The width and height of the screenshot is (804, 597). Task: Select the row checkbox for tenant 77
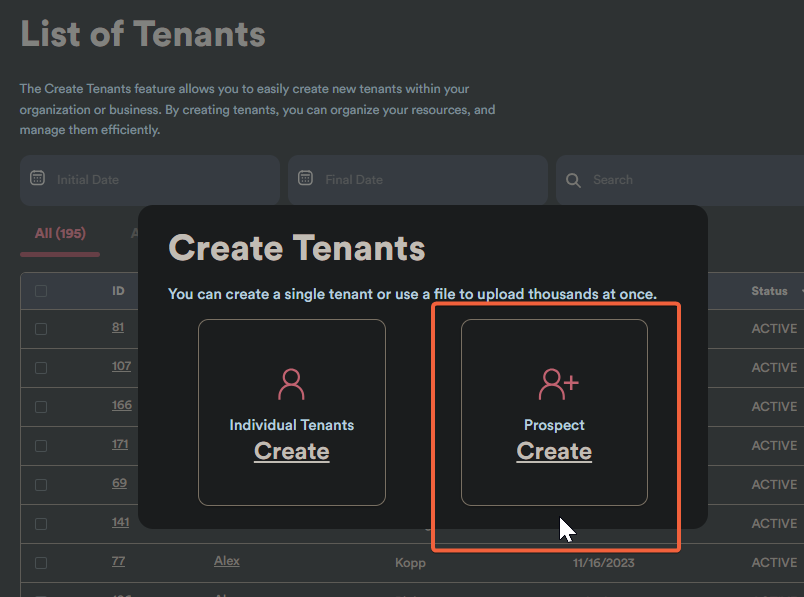coord(41,563)
